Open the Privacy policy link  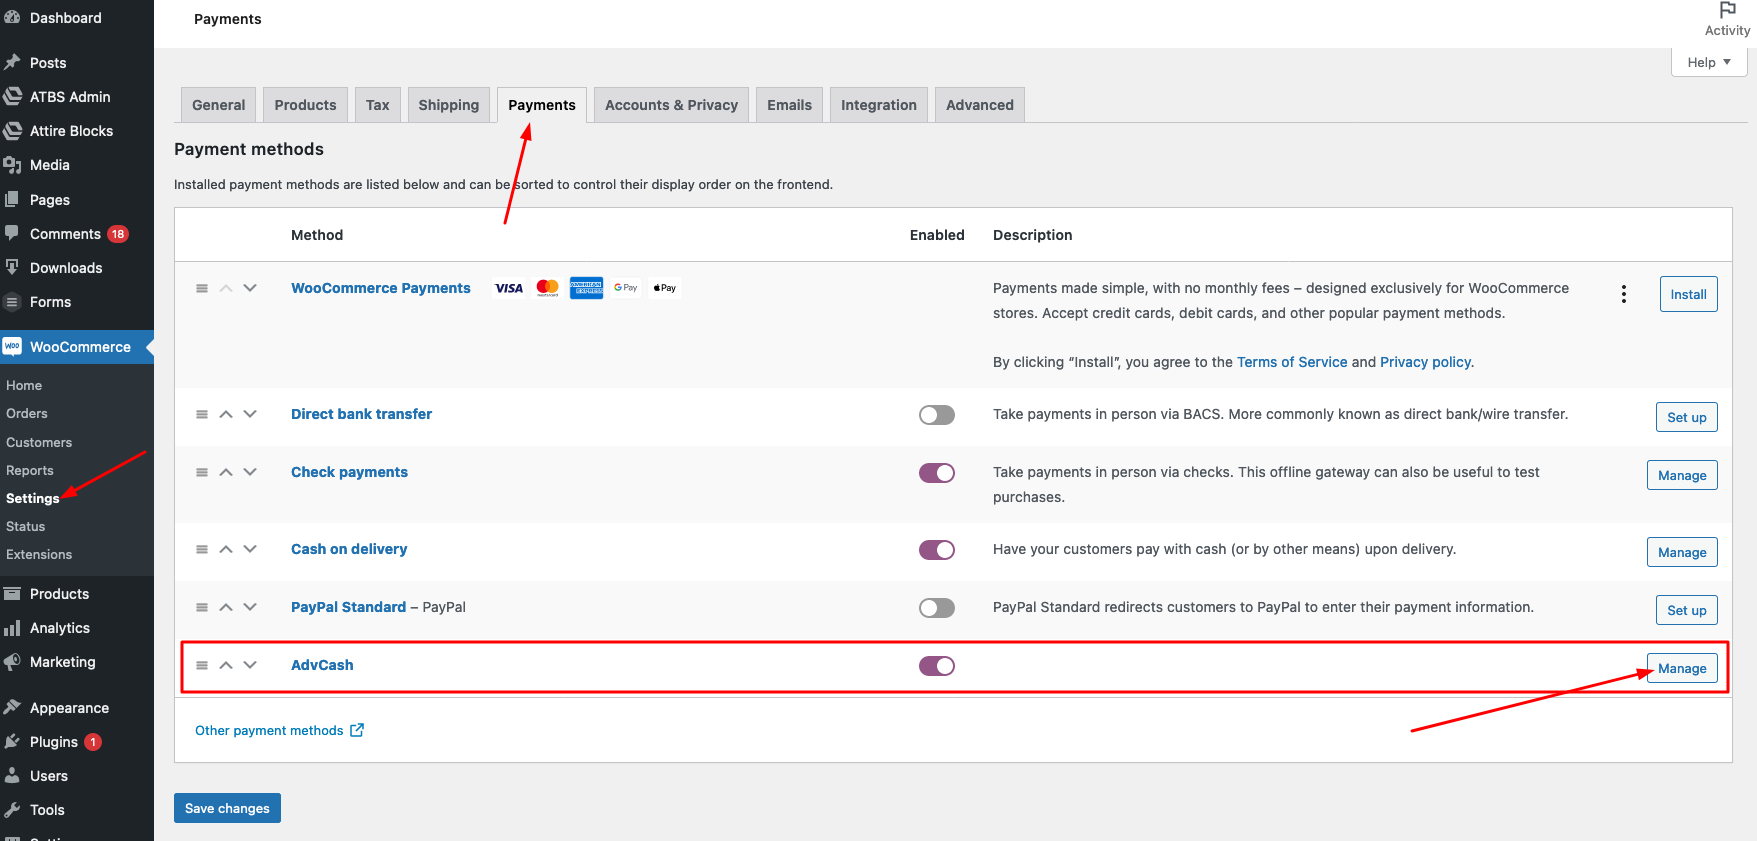pyautogui.click(x=1425, y=362)
